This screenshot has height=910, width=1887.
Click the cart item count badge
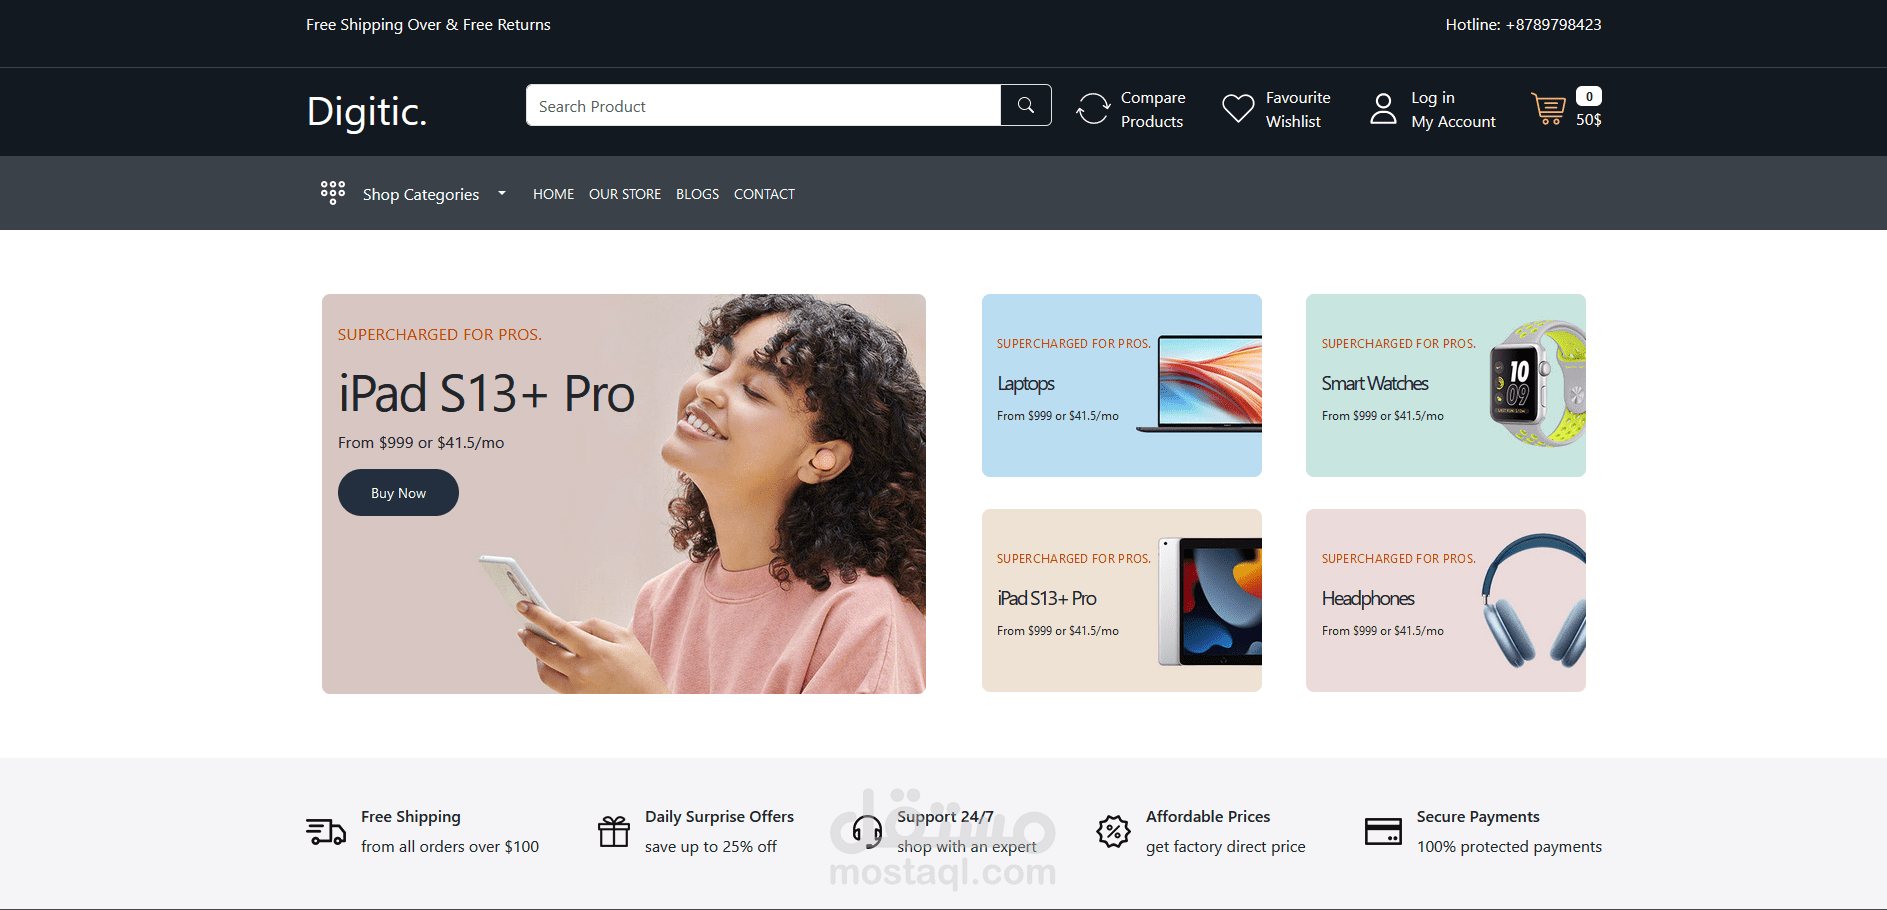pyautogui.click(x=1587, y=96)
